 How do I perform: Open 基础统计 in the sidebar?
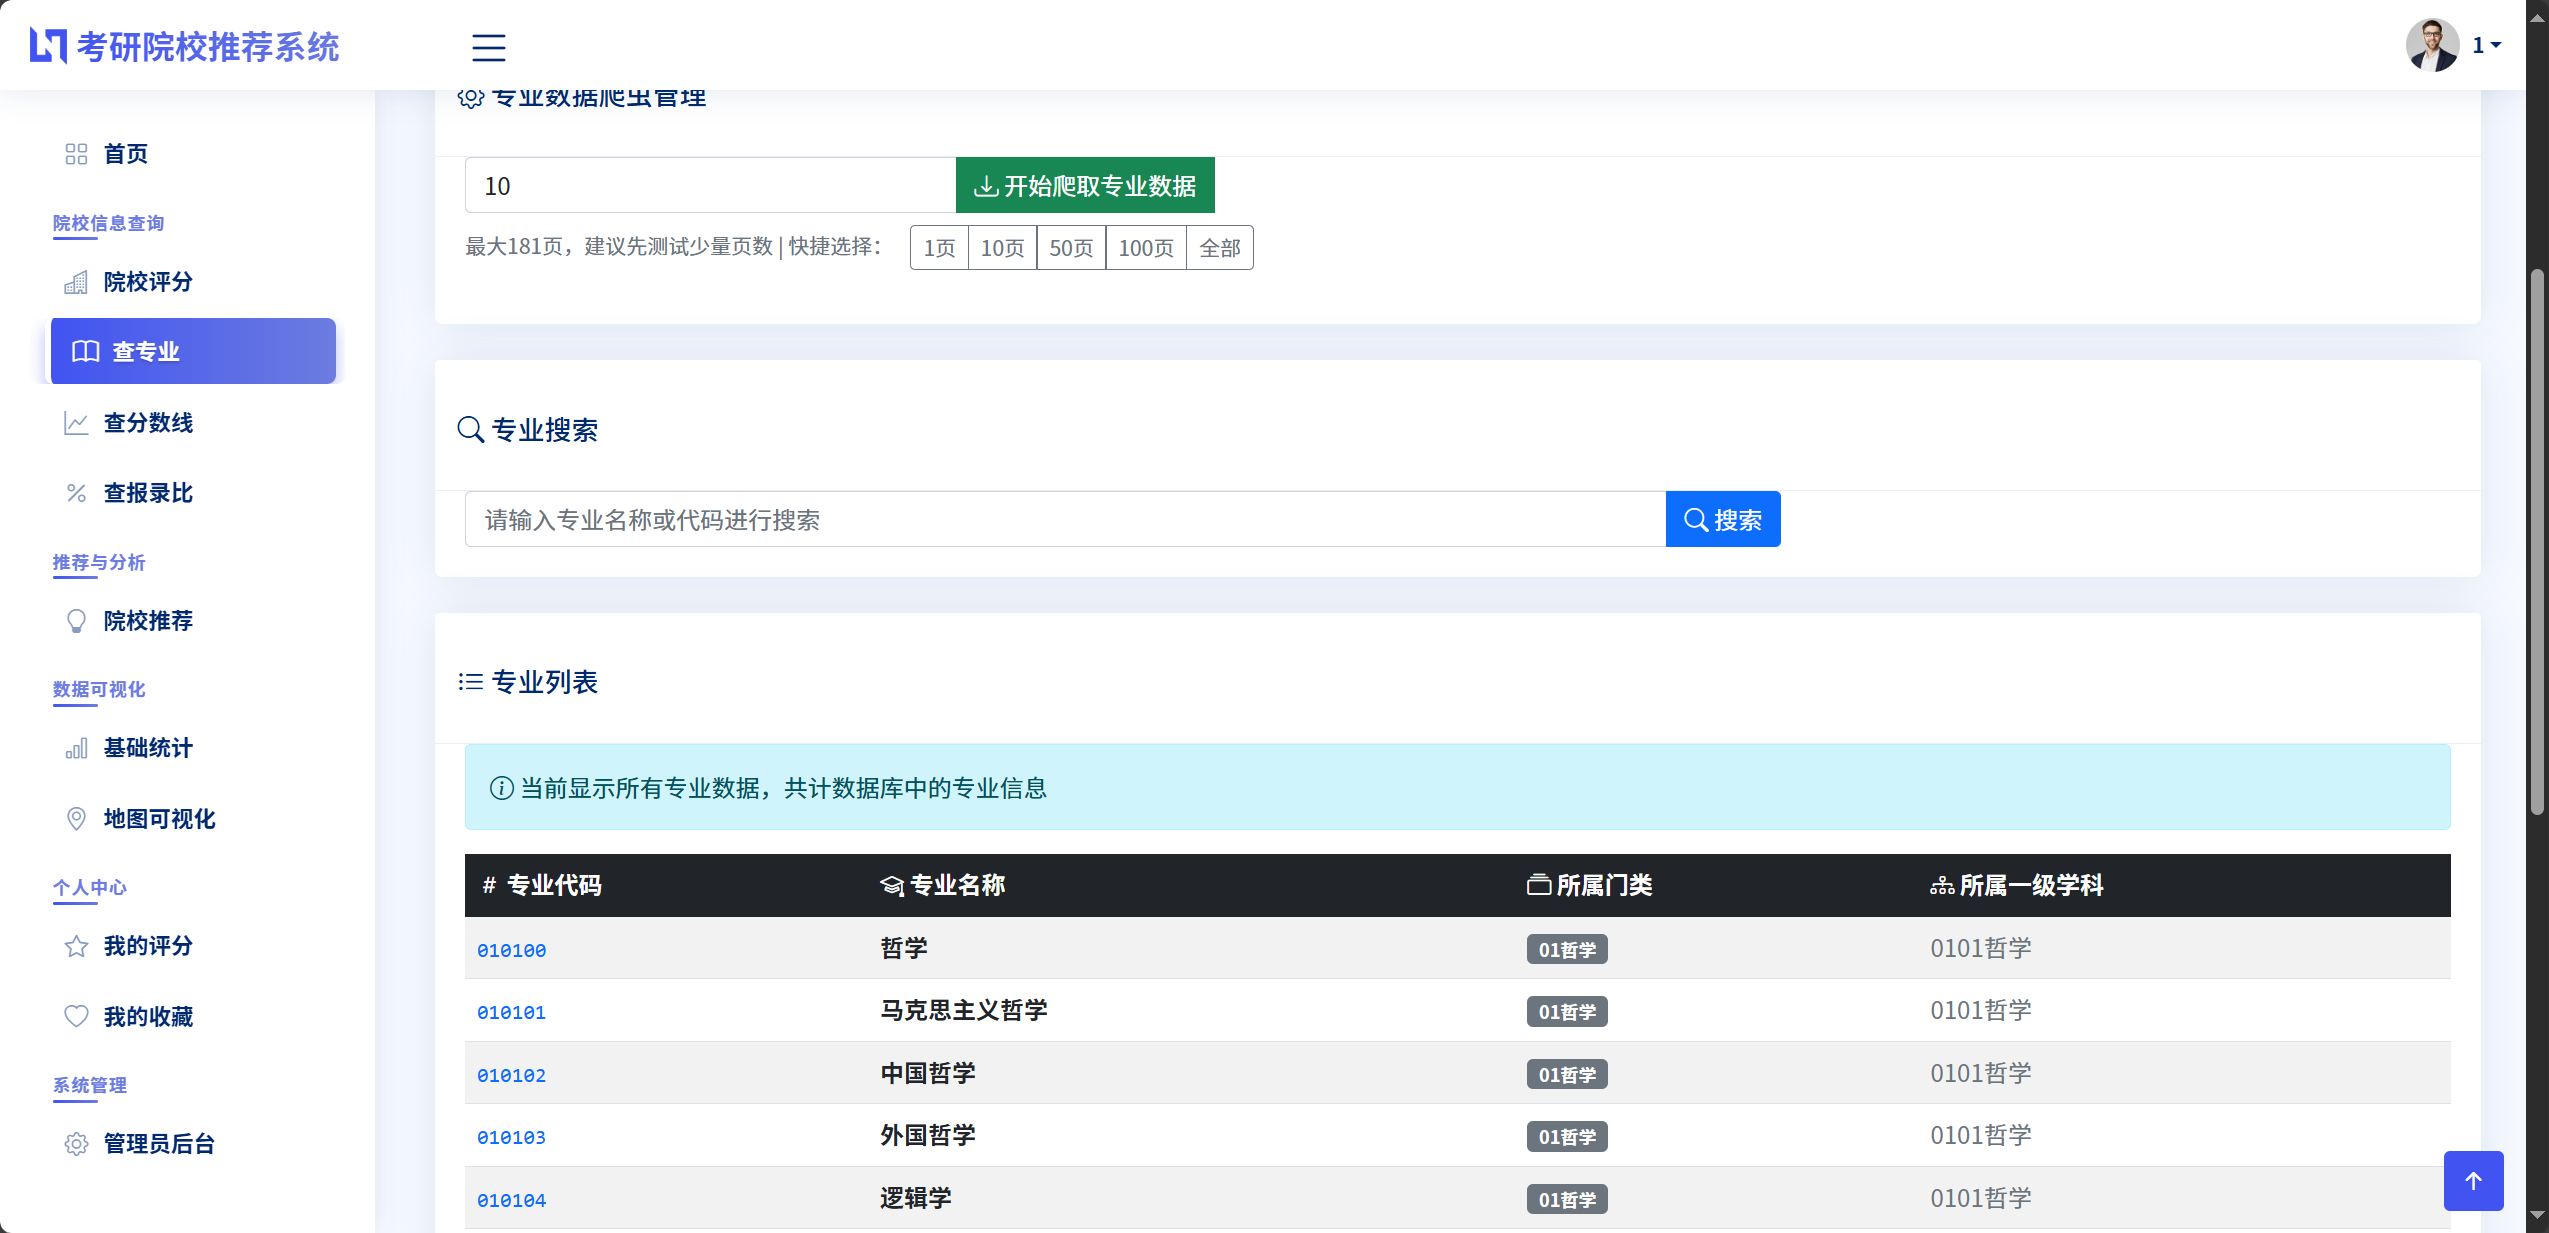[148, 748]
